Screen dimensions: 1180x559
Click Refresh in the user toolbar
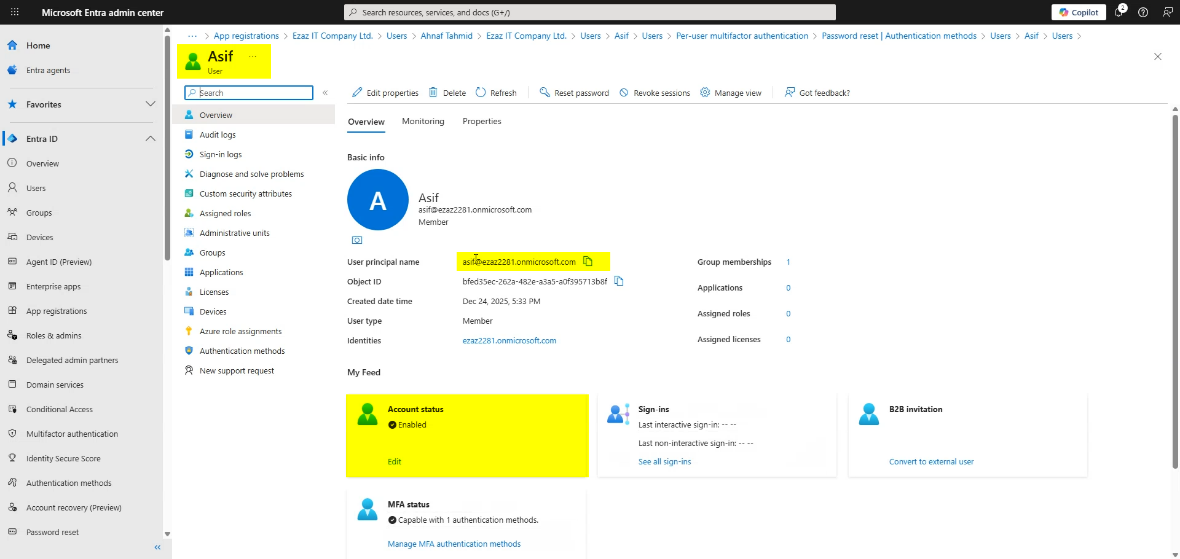pos(496,93)
